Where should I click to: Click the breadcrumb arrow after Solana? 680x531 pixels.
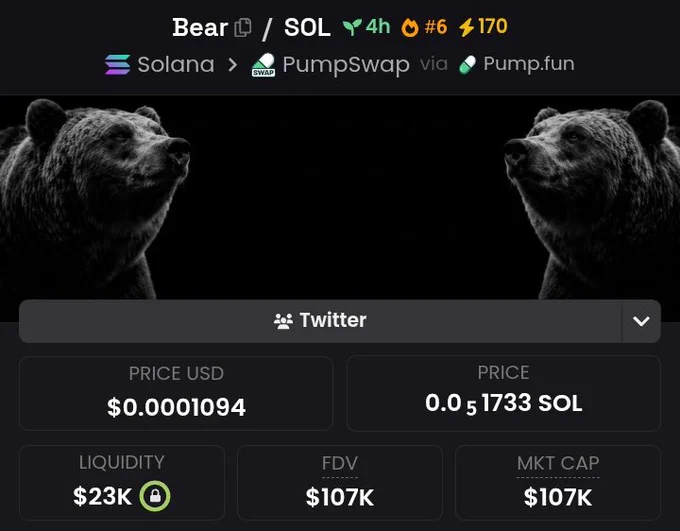[233, 65]
